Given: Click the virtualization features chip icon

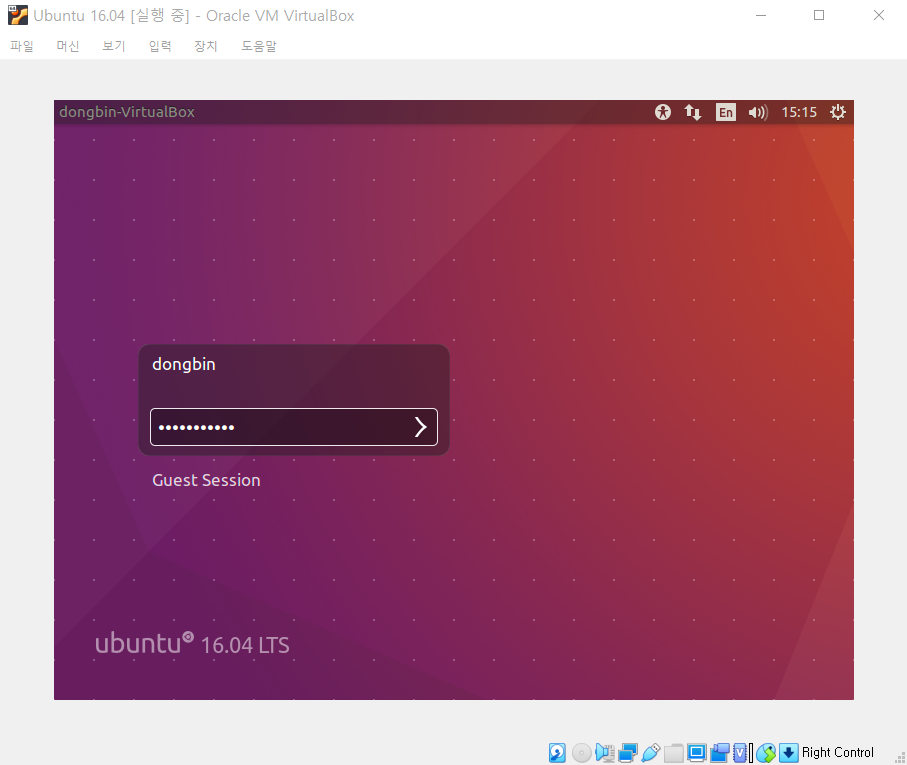Looking at the screenshot, I should (740, 752).
